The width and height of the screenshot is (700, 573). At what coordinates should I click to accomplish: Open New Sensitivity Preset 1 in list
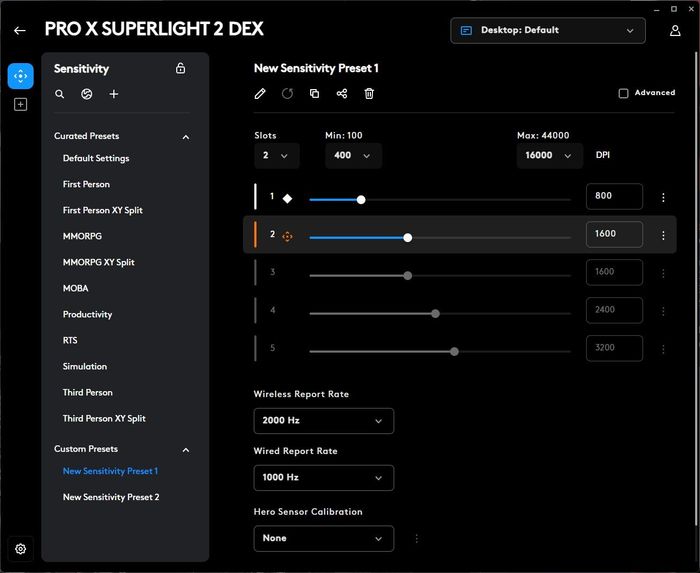coord(110,471)
